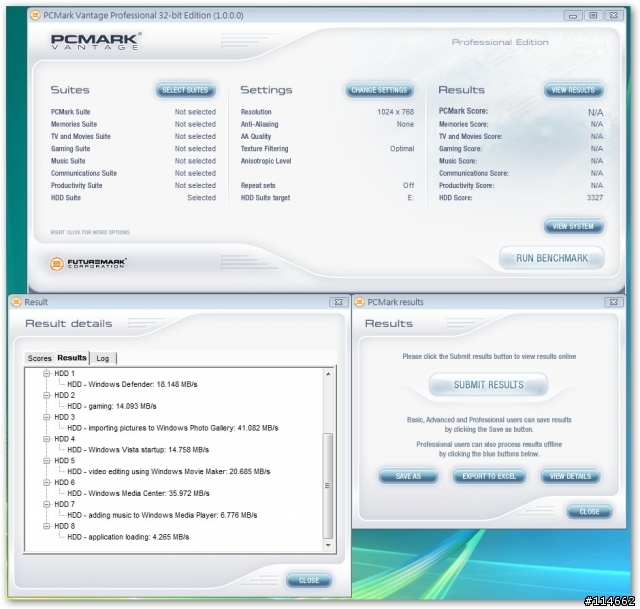Click the PCMark results window title icon
The width and height of the screenshot is (640, 609).
coord(359,302)
